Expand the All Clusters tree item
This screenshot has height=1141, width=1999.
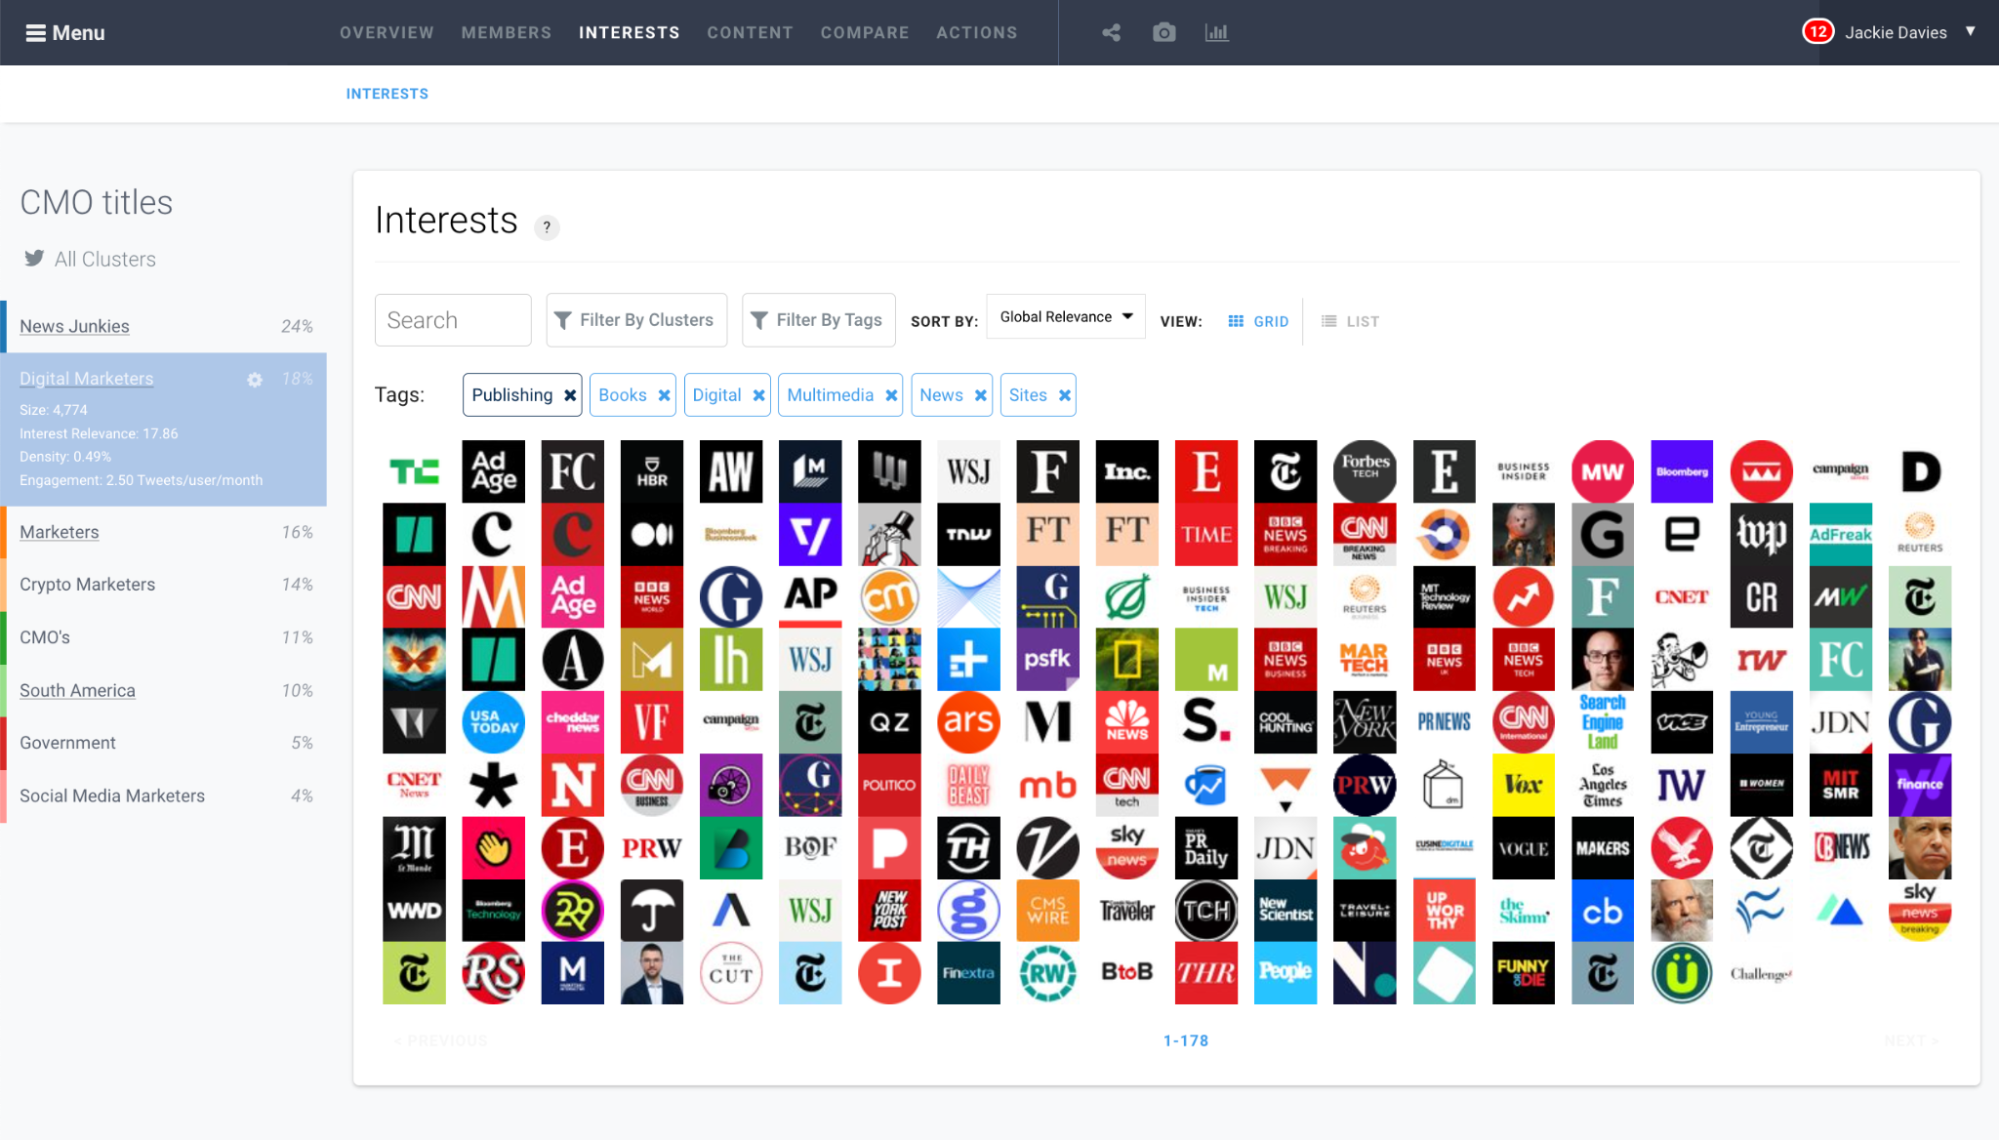coord(104,260)
